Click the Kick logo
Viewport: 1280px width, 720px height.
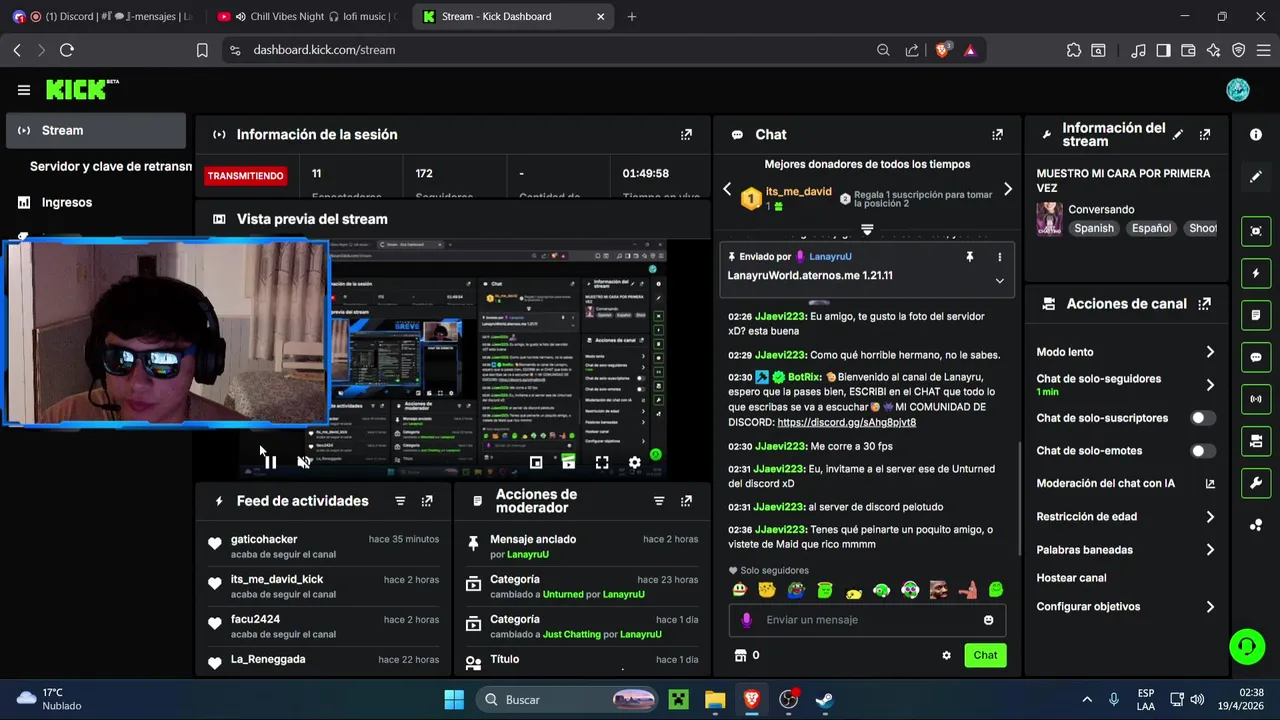[x=82, y=90]
